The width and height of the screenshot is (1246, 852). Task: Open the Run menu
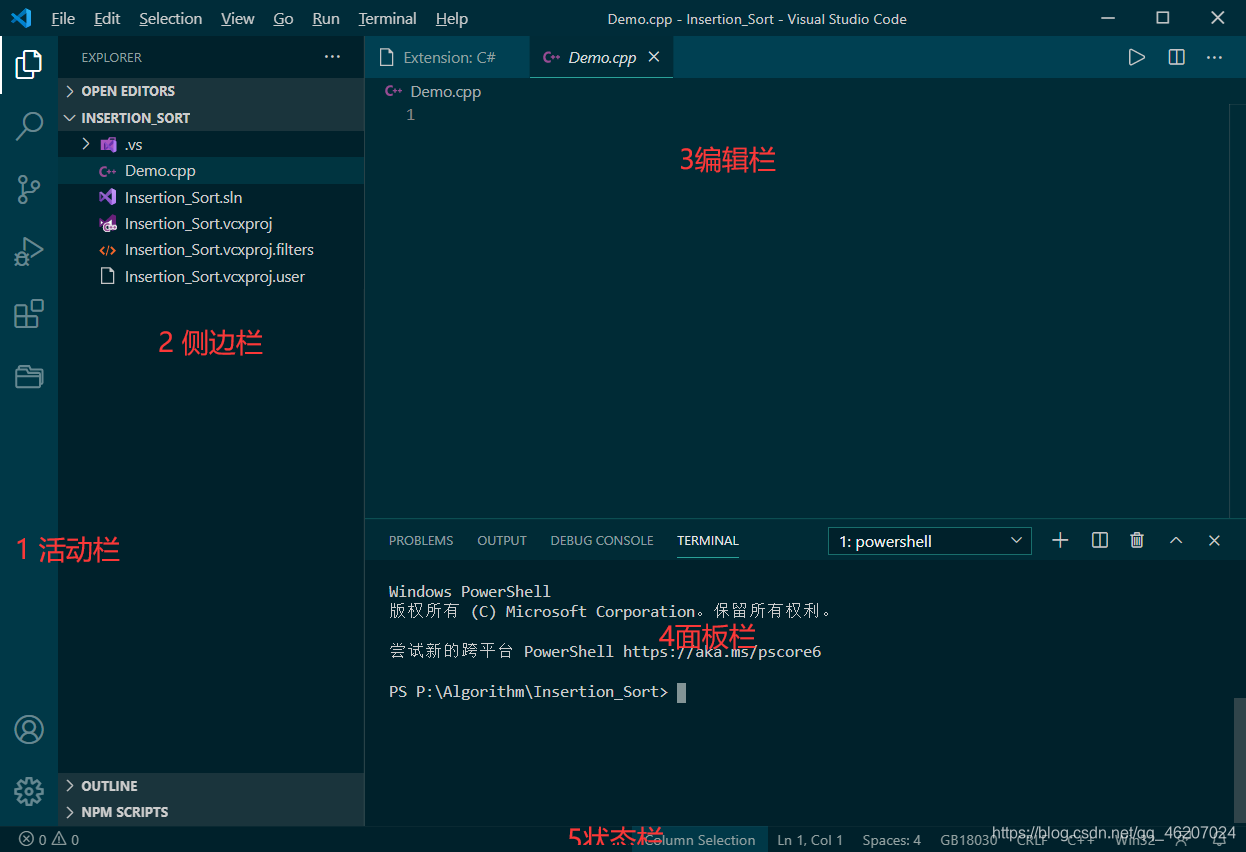coord(326,18)
